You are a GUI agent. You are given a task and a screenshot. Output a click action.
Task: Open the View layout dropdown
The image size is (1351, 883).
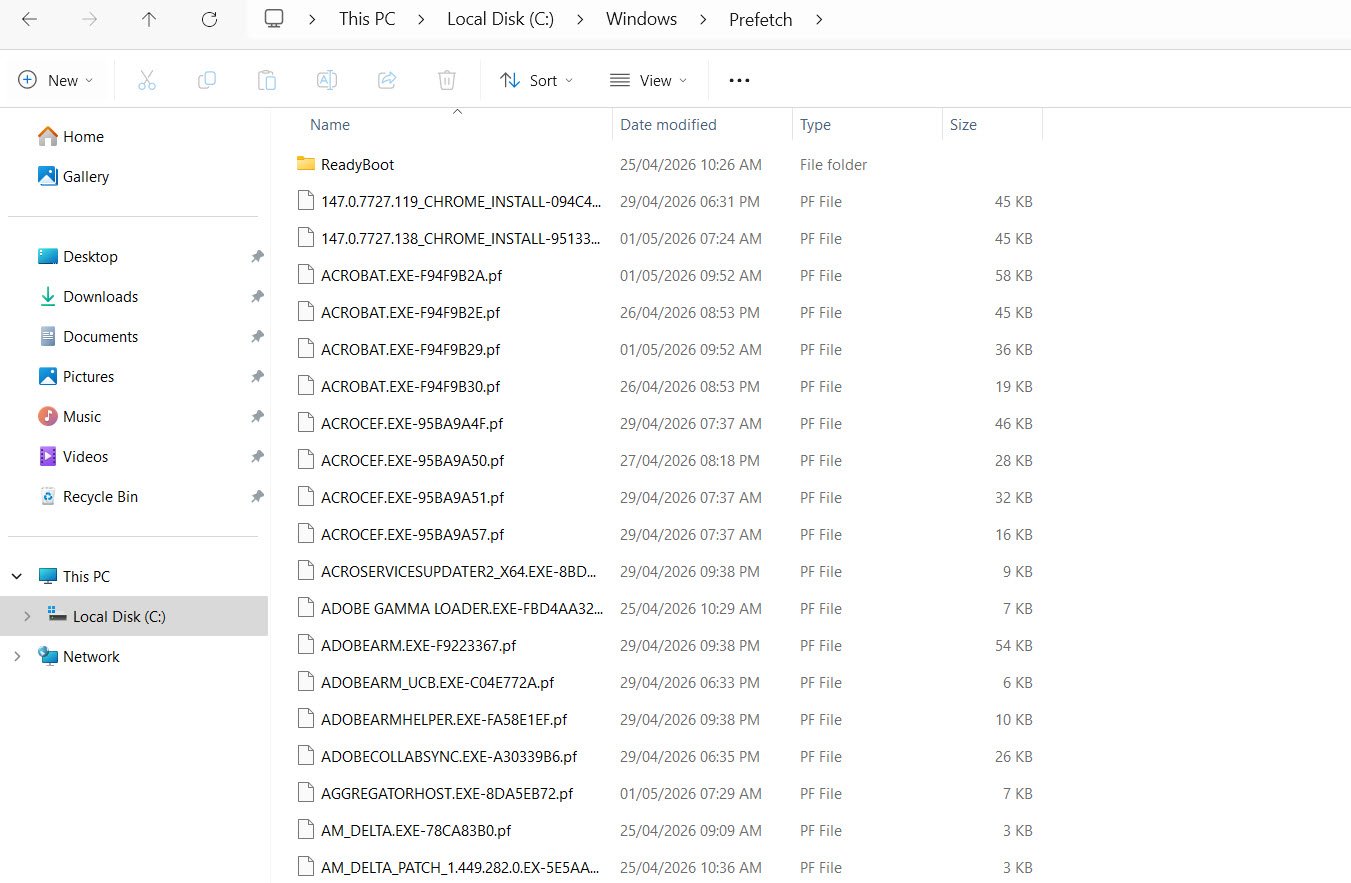point(649,80)
